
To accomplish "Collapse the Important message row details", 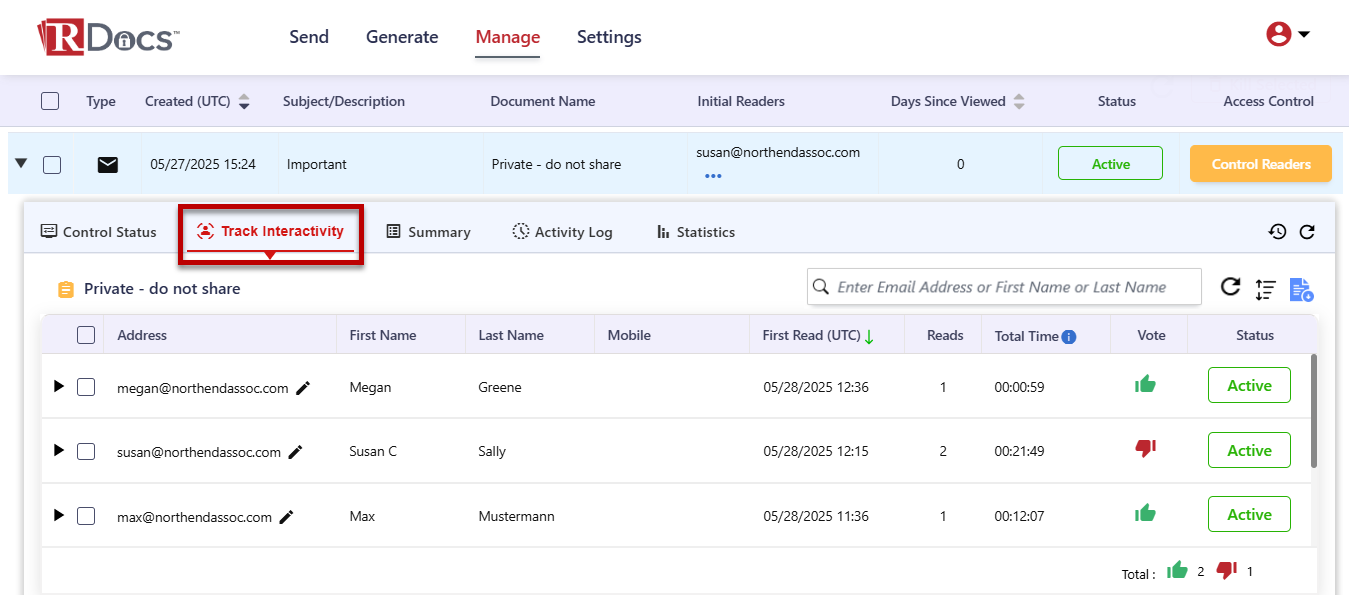I will coord(22,164).
